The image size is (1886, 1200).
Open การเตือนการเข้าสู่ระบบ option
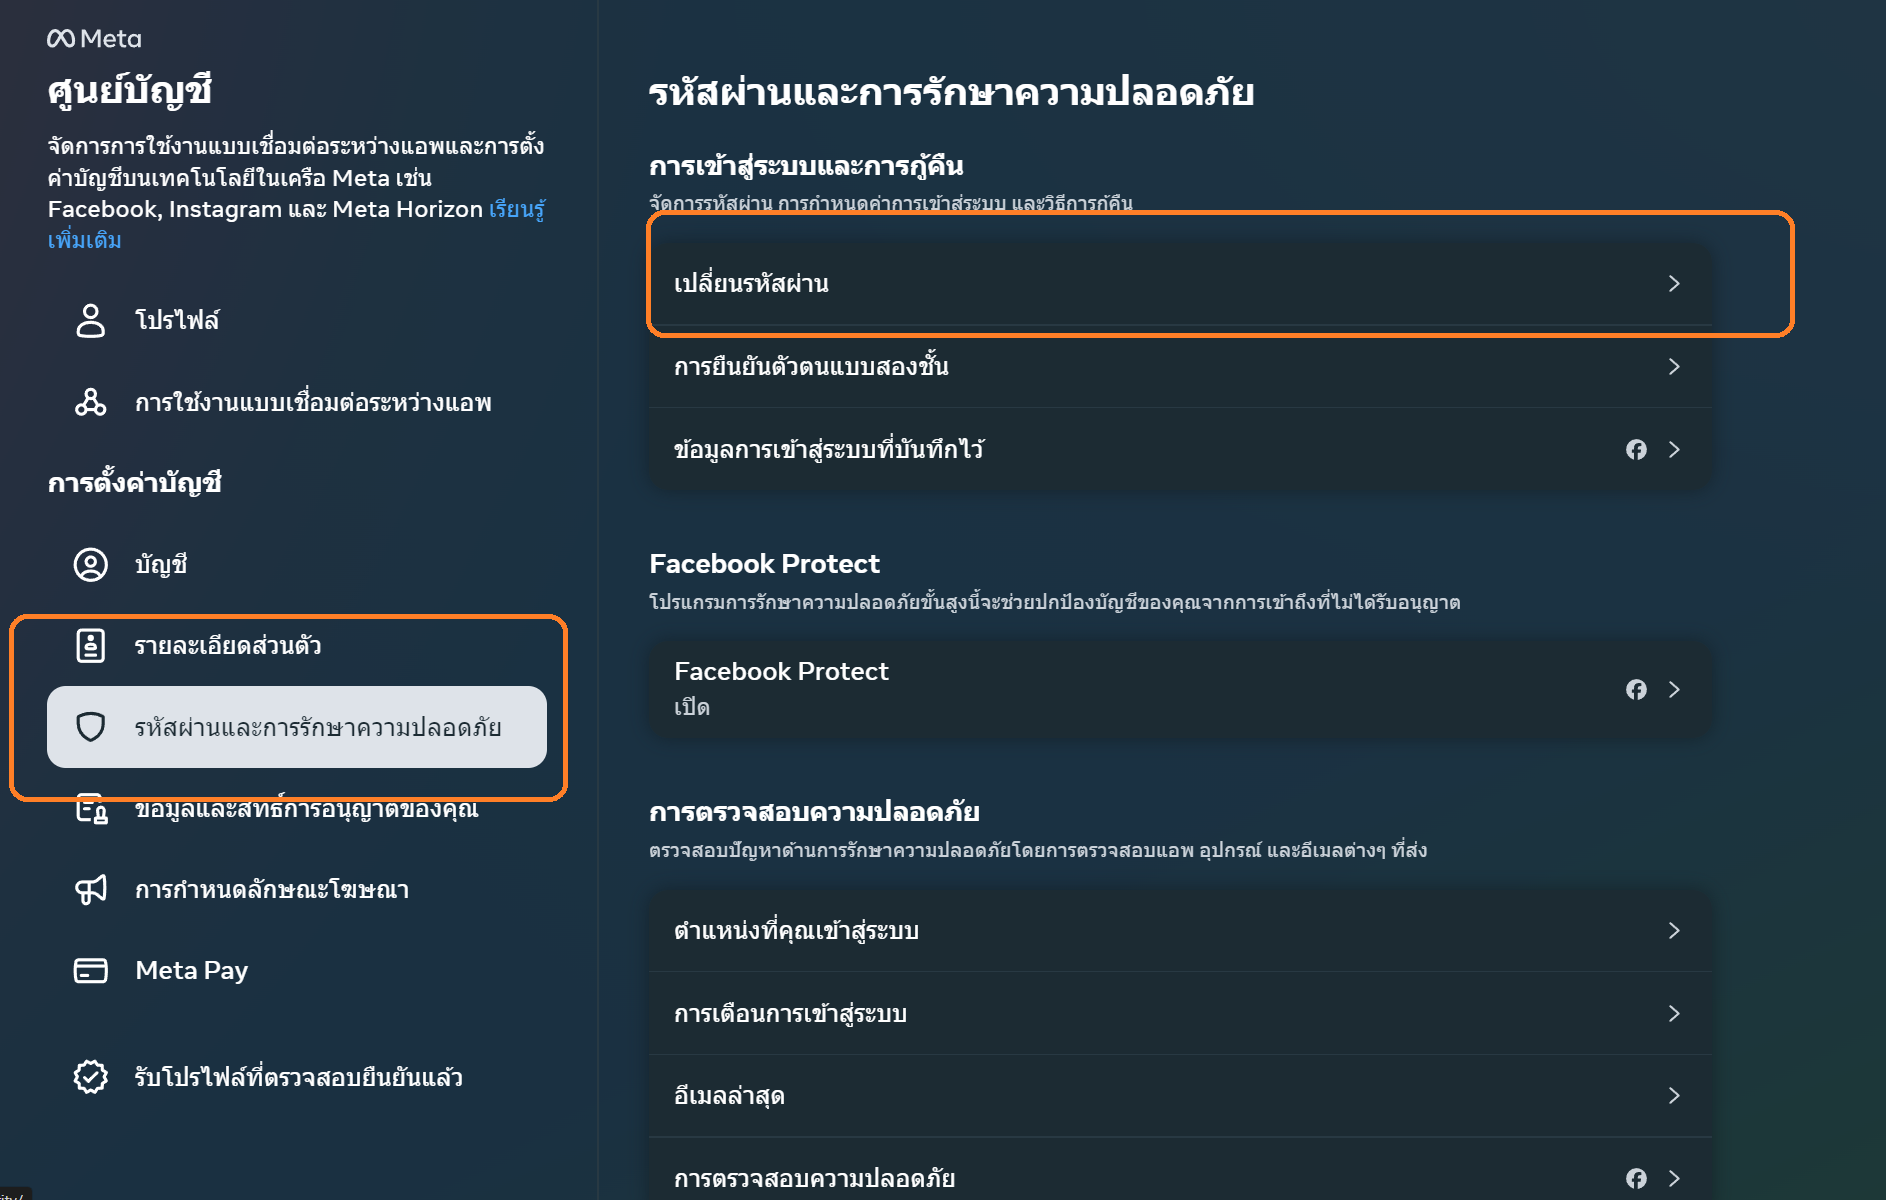[x=1180, y=1014]
